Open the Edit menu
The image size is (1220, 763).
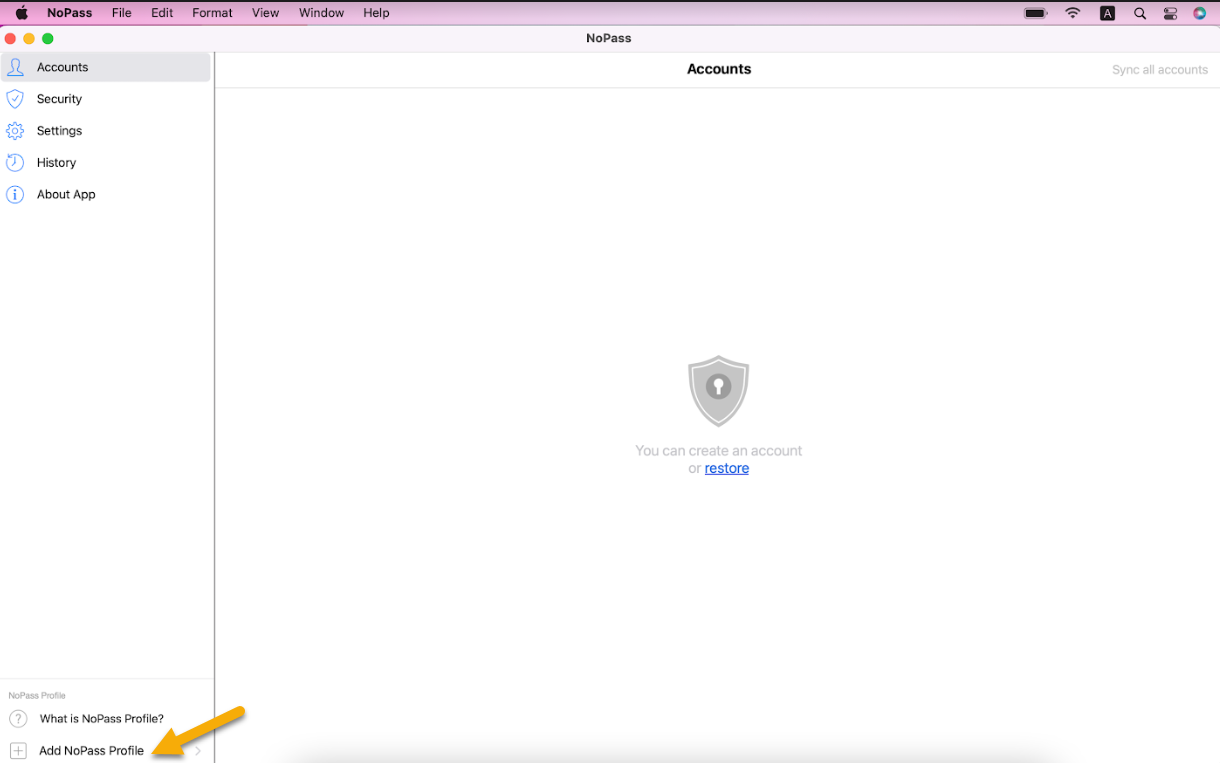[162, 13]
